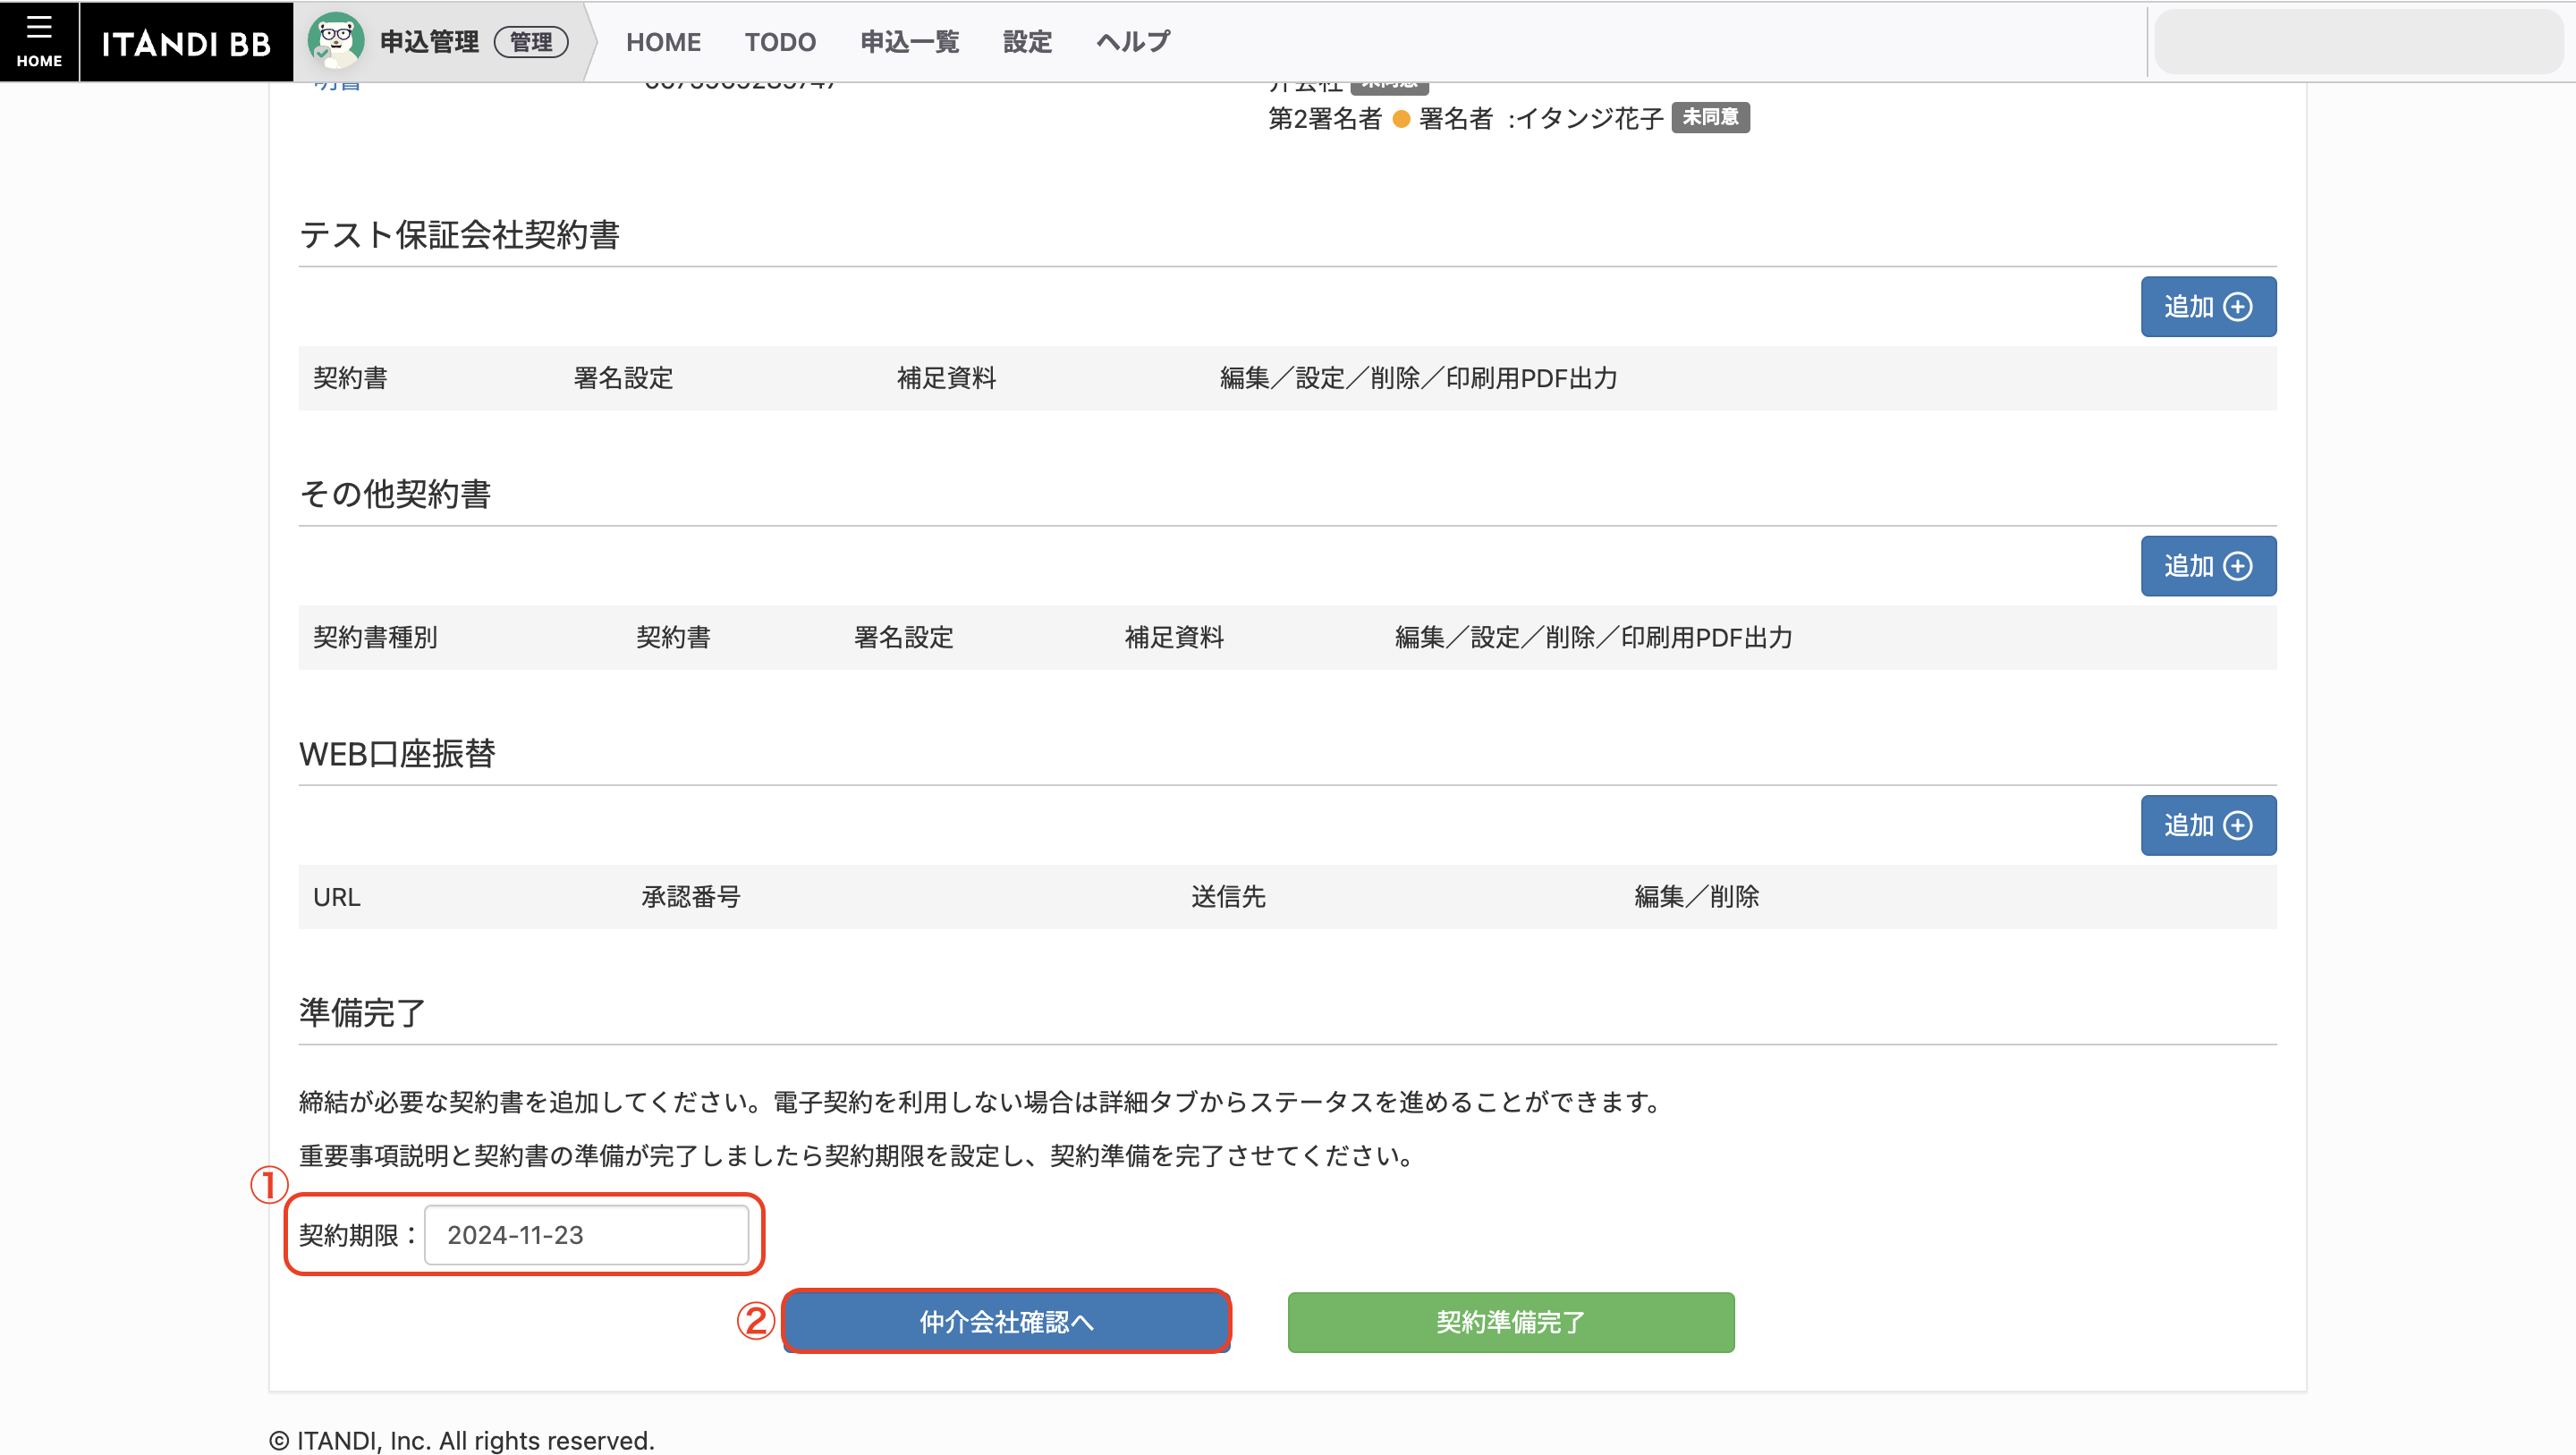Click the orange dot beside 署名者 イタンジ花子
The image size is (2576, 1455).
point(1401,119)
